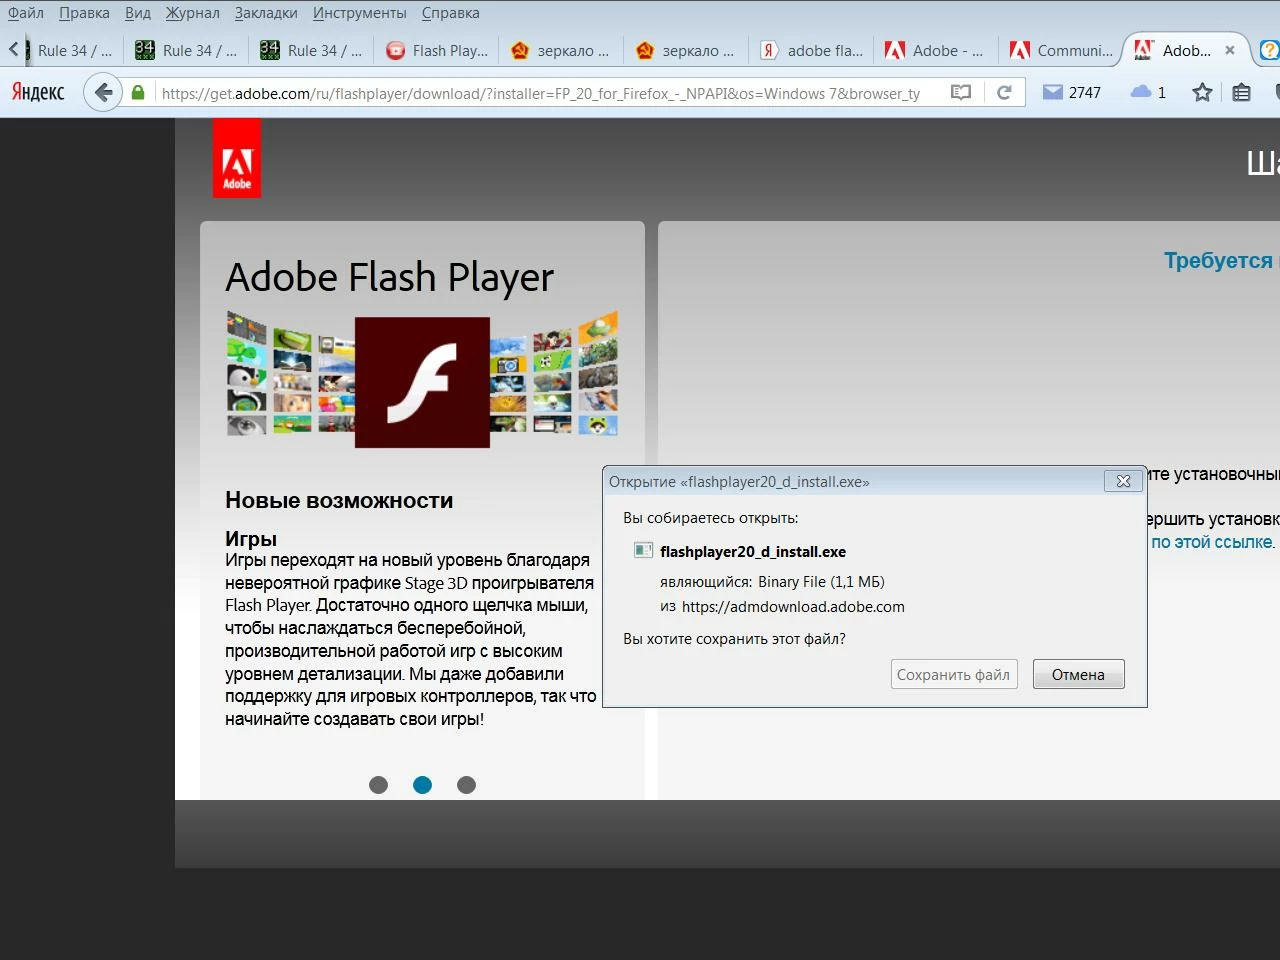This screenshot has width=1280, height=960.
Task: Show bookmarks list icon in toolbar
Action: pos(1241,92)
